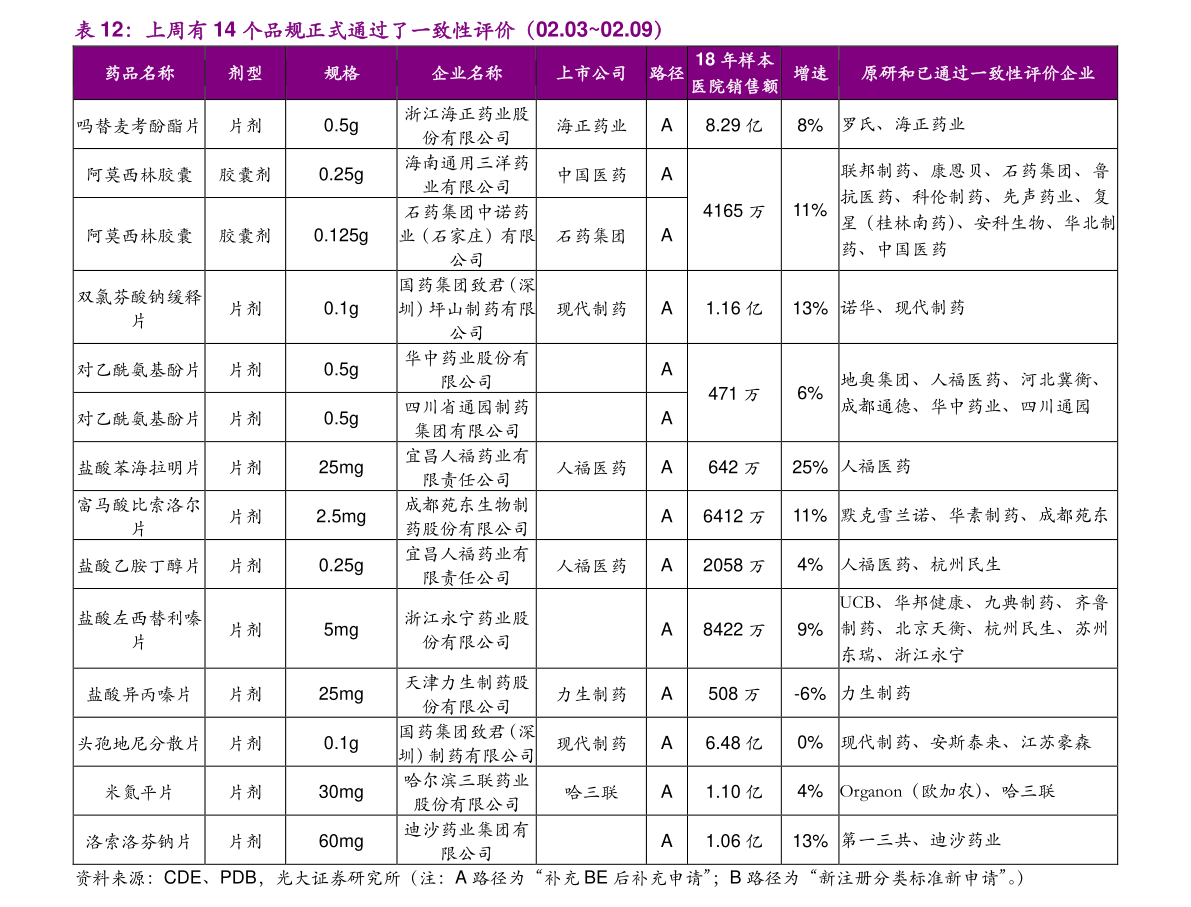Click the '0.25g' spec of 阿莫西林胶囊

341,174
